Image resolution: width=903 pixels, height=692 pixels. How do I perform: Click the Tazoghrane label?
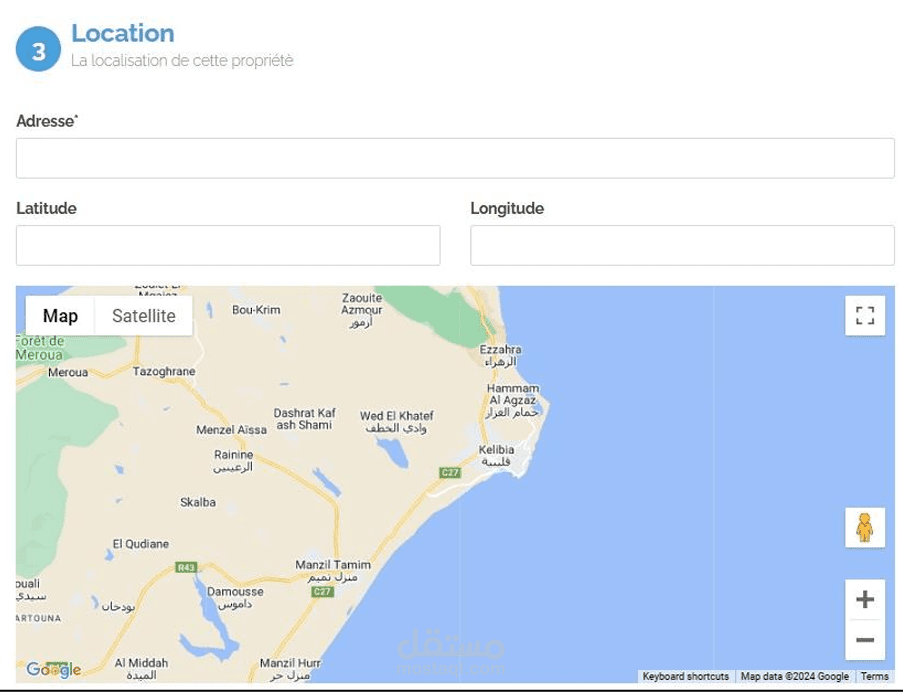(x=164, y=371)
